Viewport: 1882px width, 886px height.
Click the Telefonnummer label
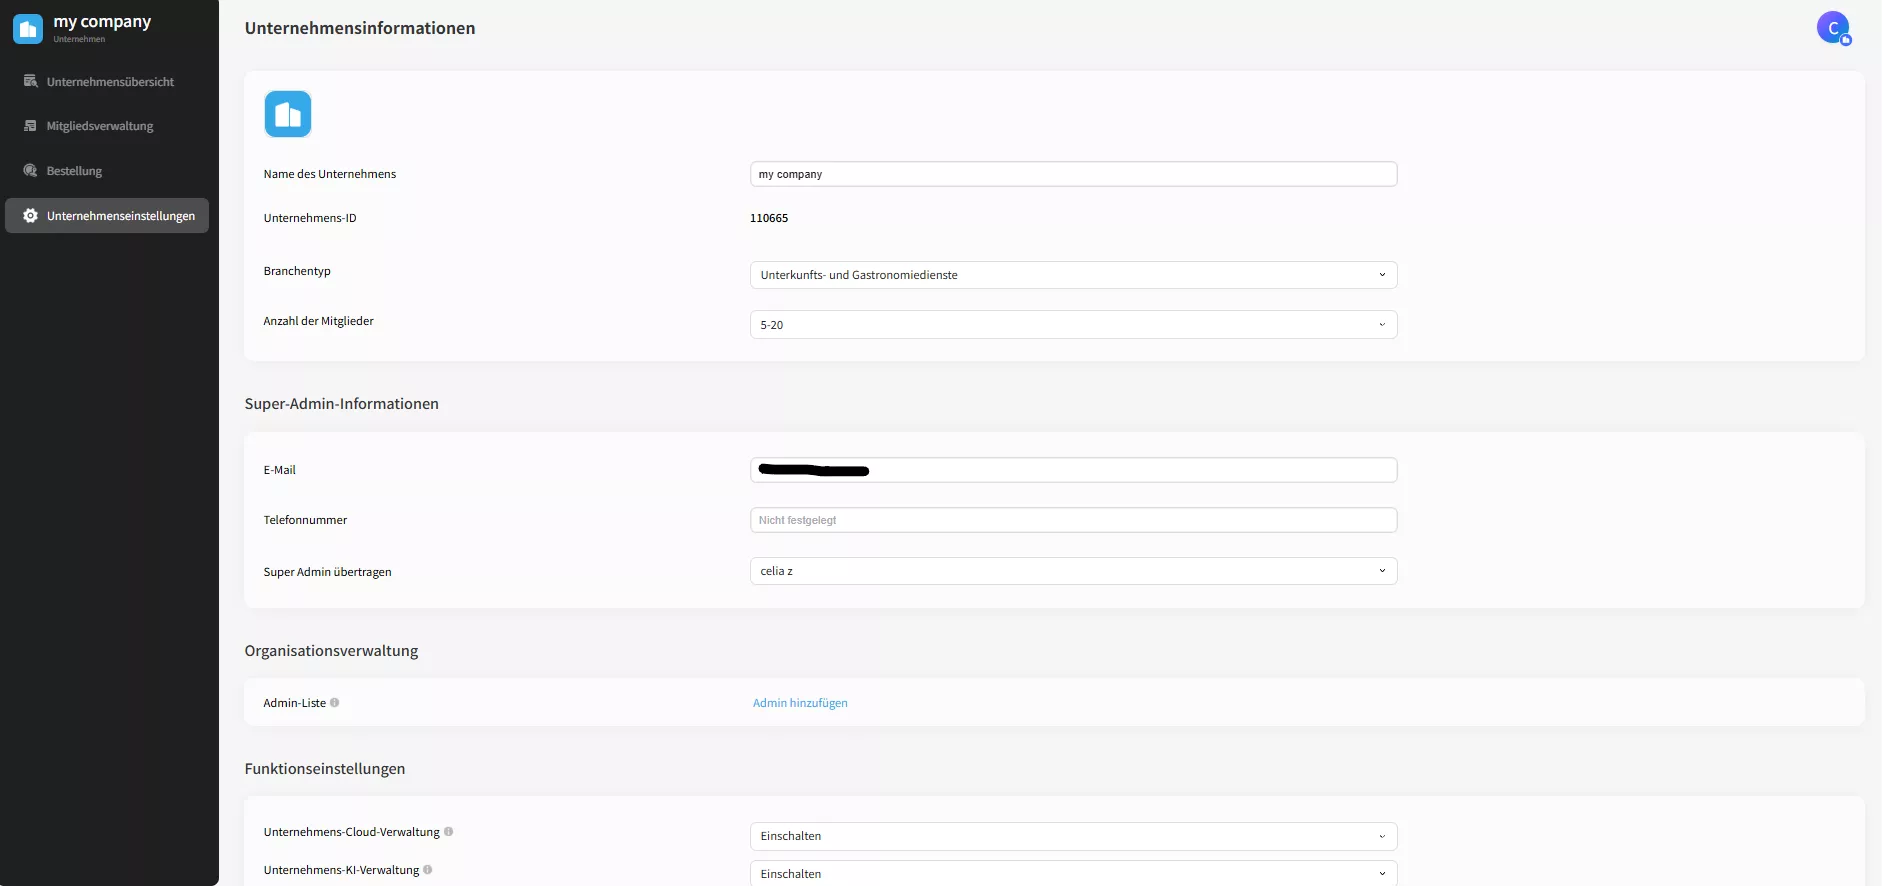306,520
